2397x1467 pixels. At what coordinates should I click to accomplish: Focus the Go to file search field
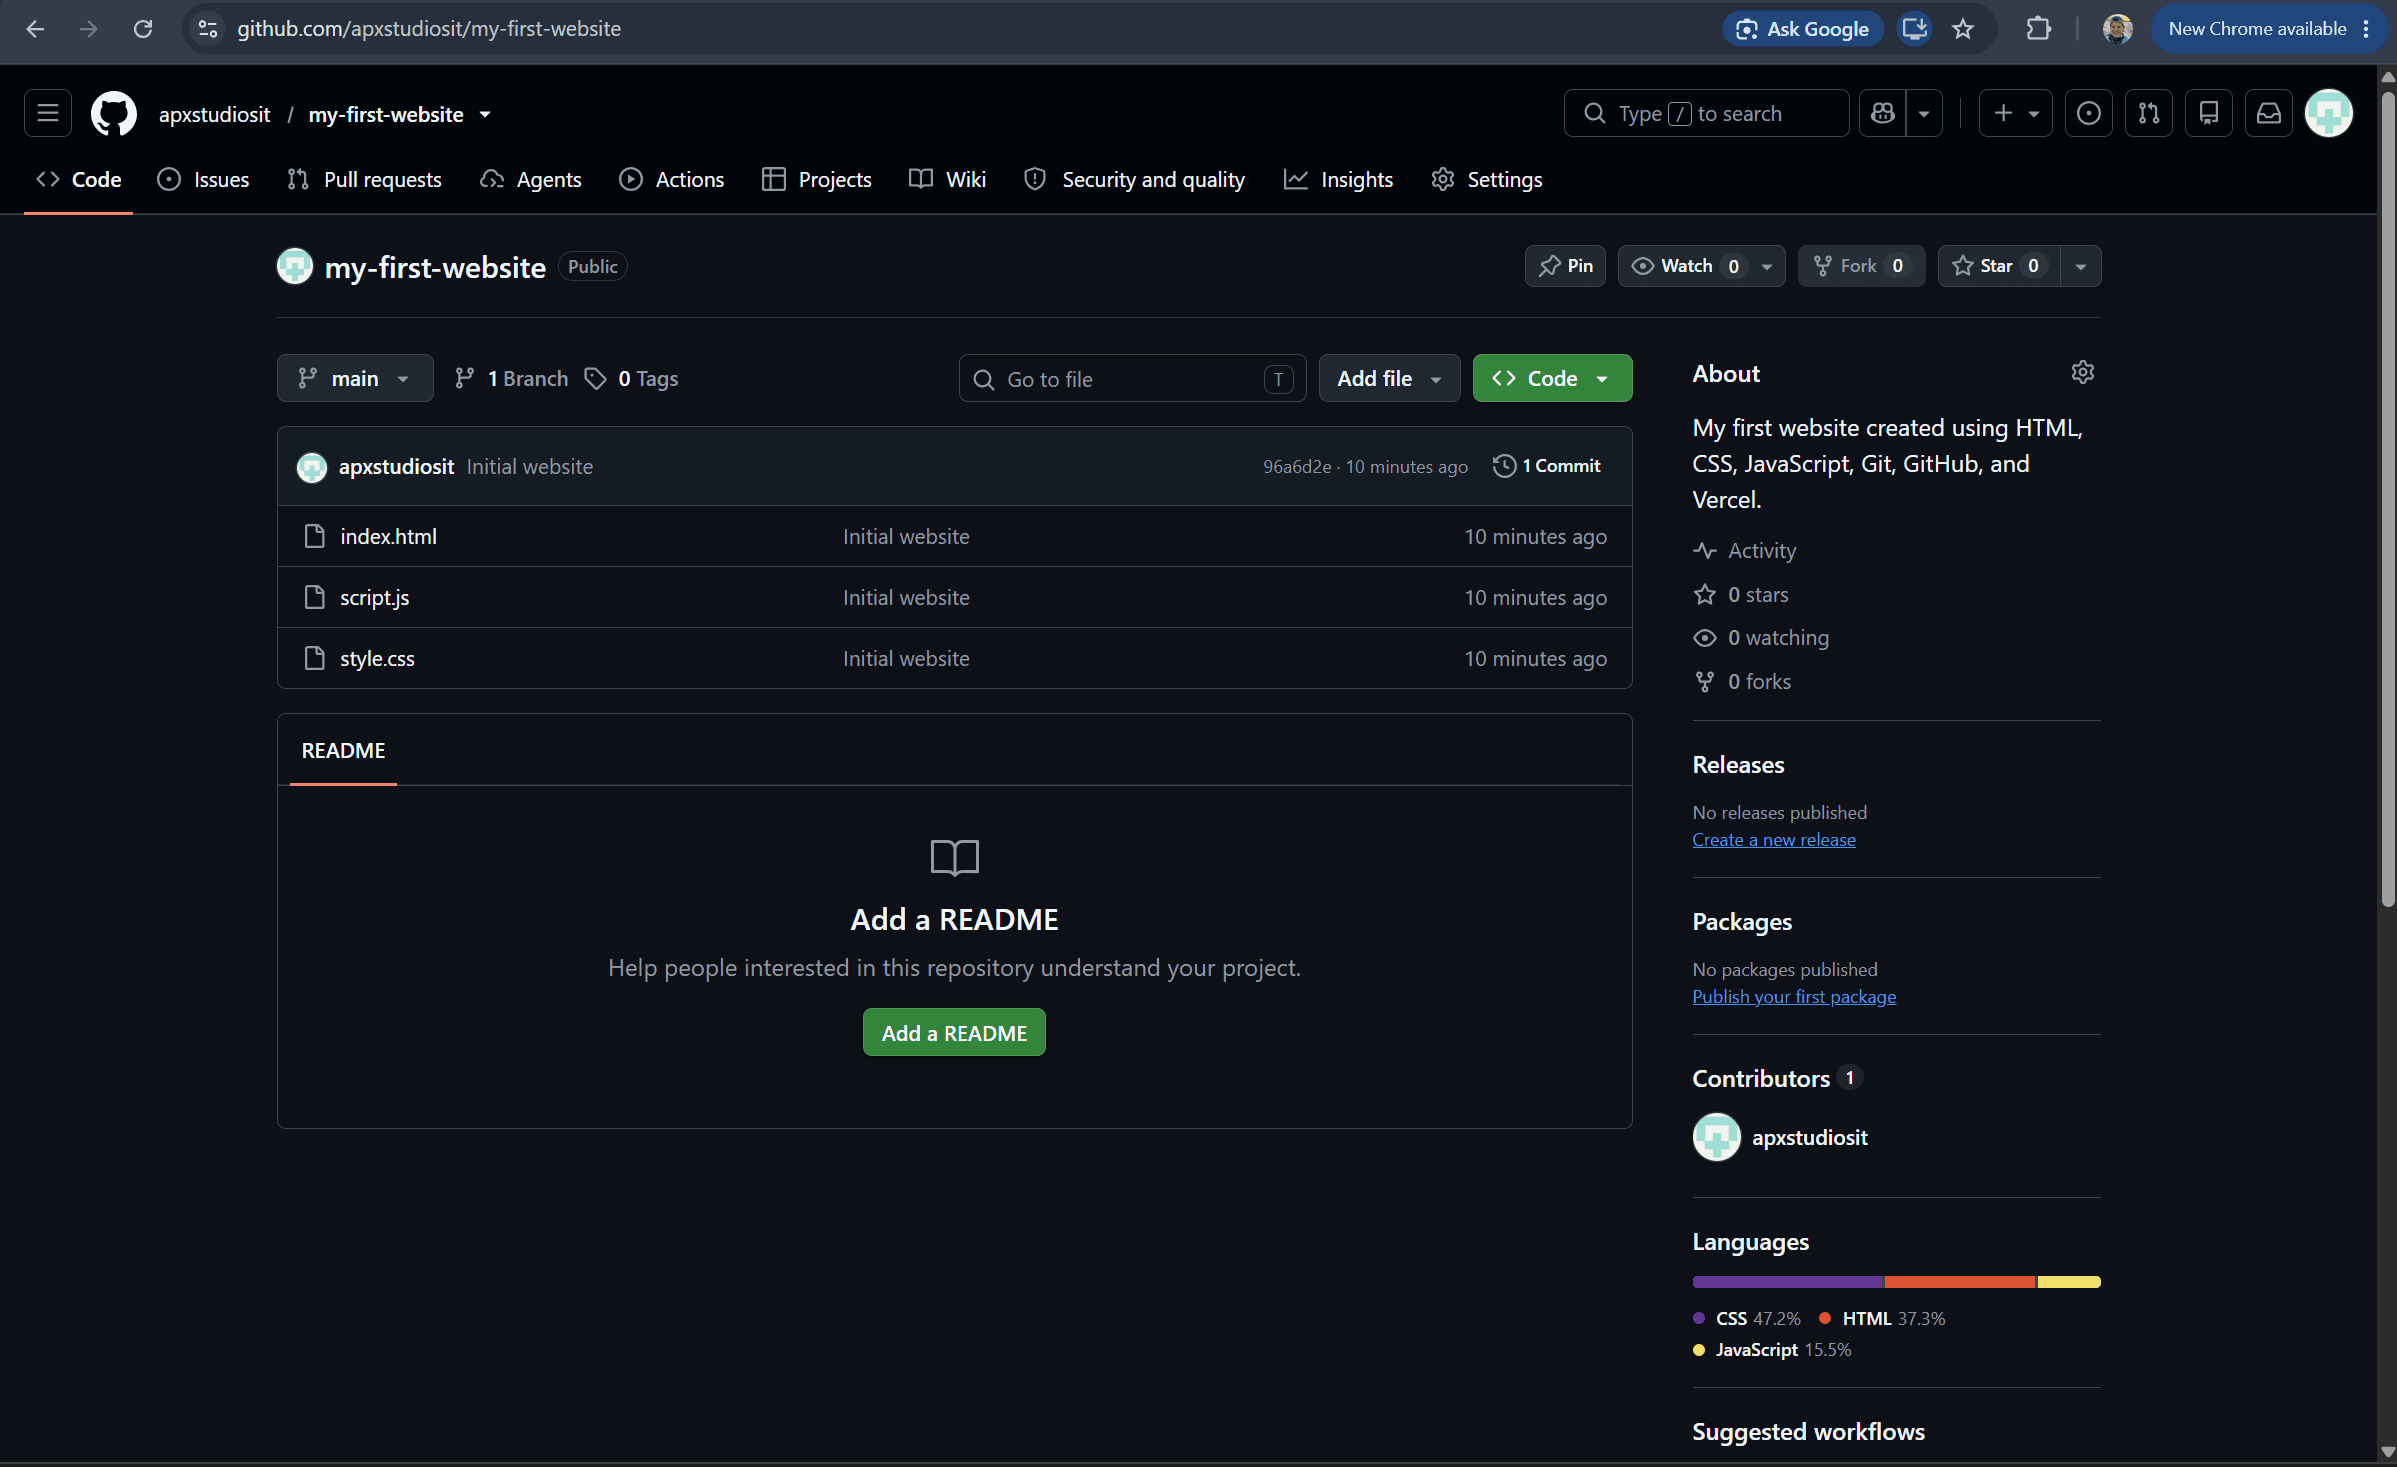pyautogui.click(x=1132, y=378)
